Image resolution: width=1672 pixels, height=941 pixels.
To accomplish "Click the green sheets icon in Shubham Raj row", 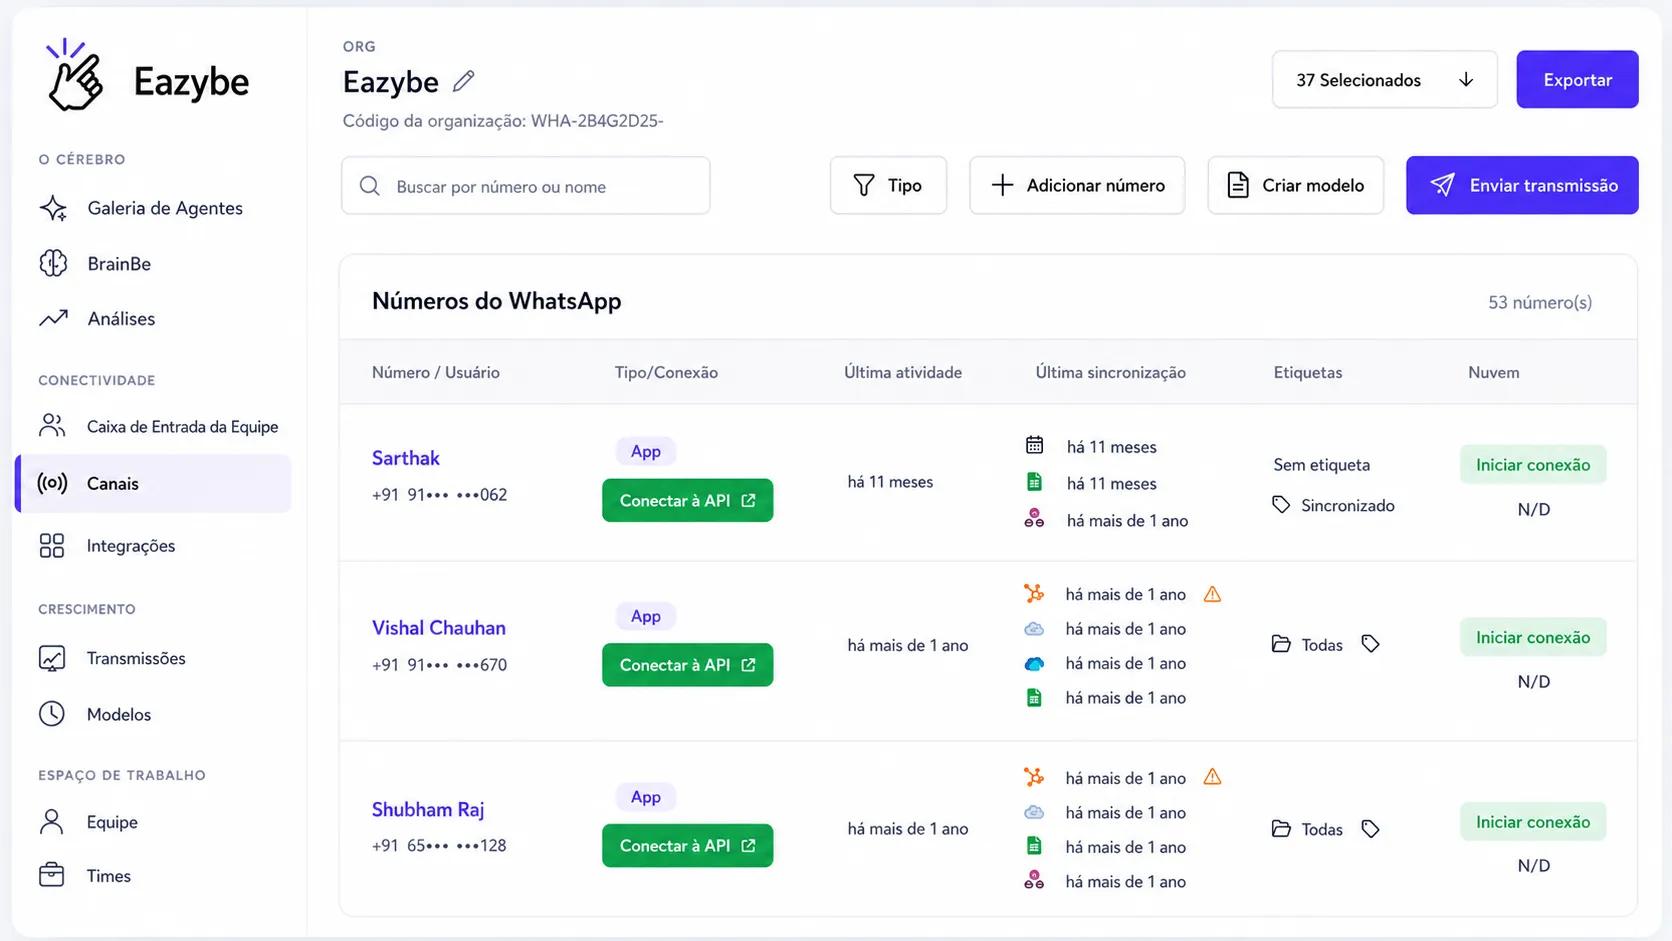I will pos(1034,846).
